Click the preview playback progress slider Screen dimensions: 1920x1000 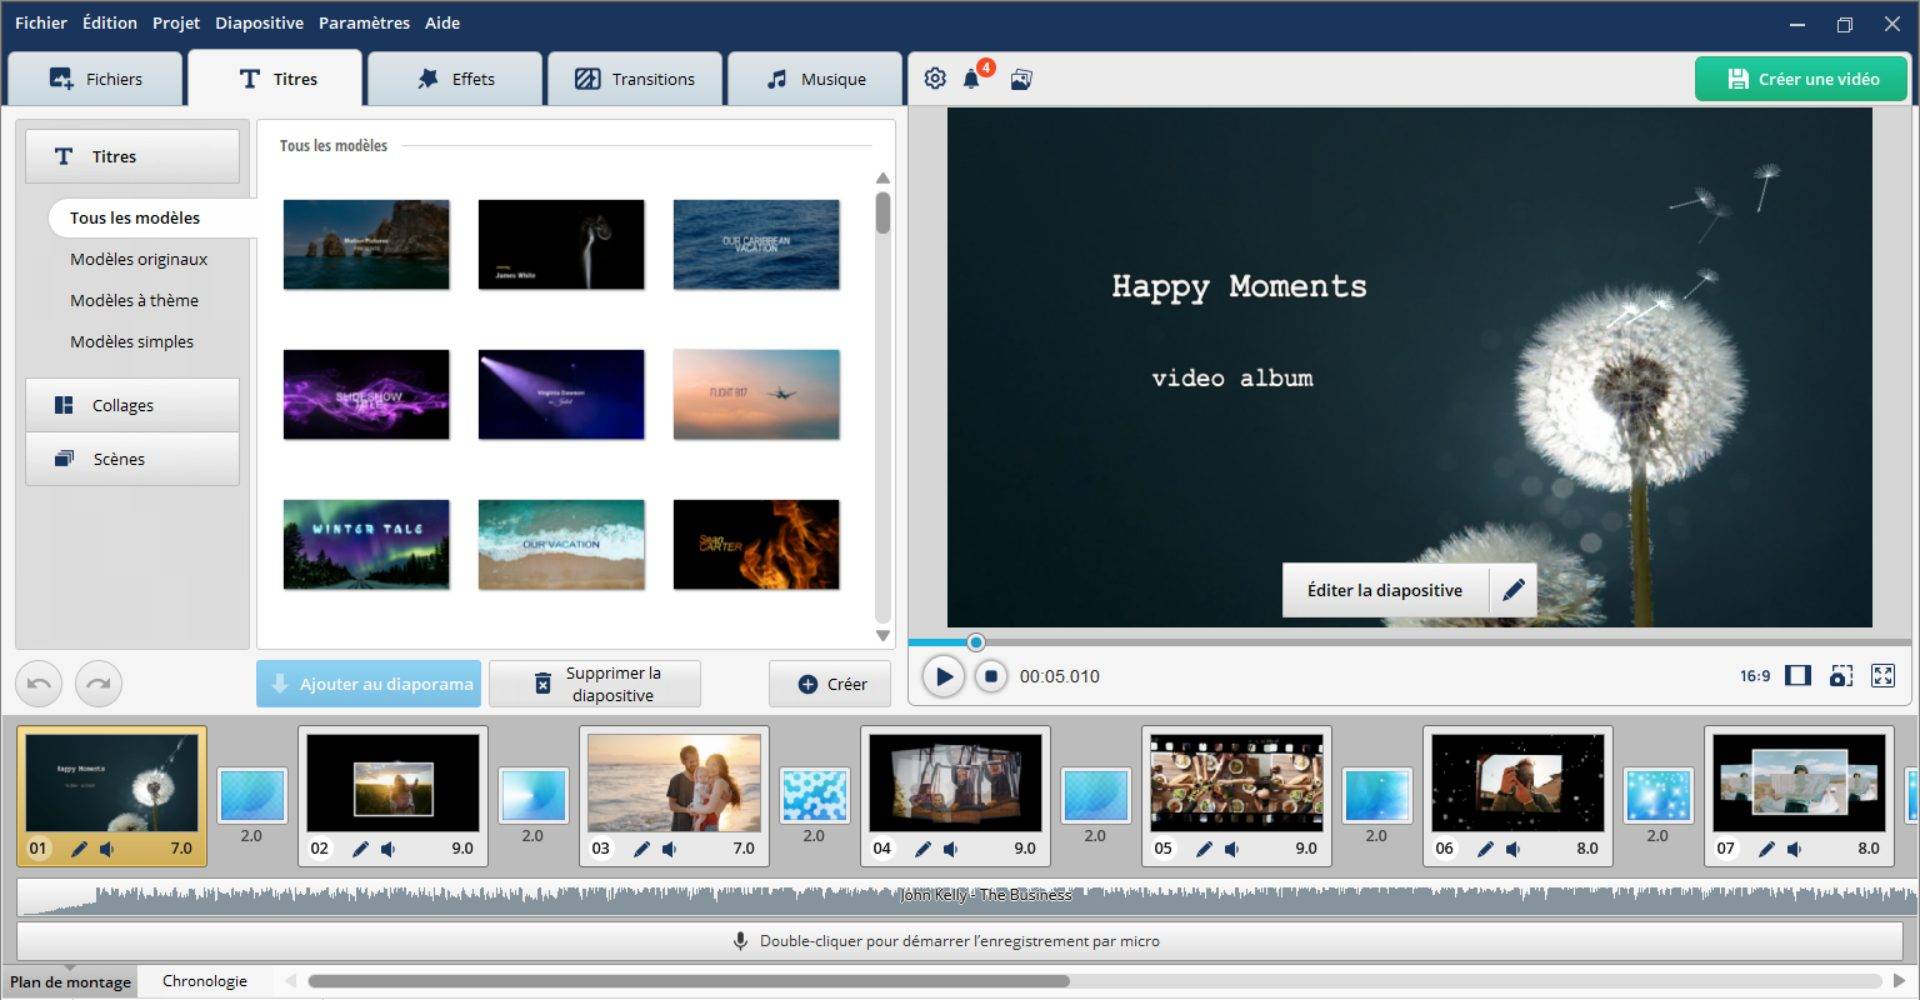[x=976, y=642]
